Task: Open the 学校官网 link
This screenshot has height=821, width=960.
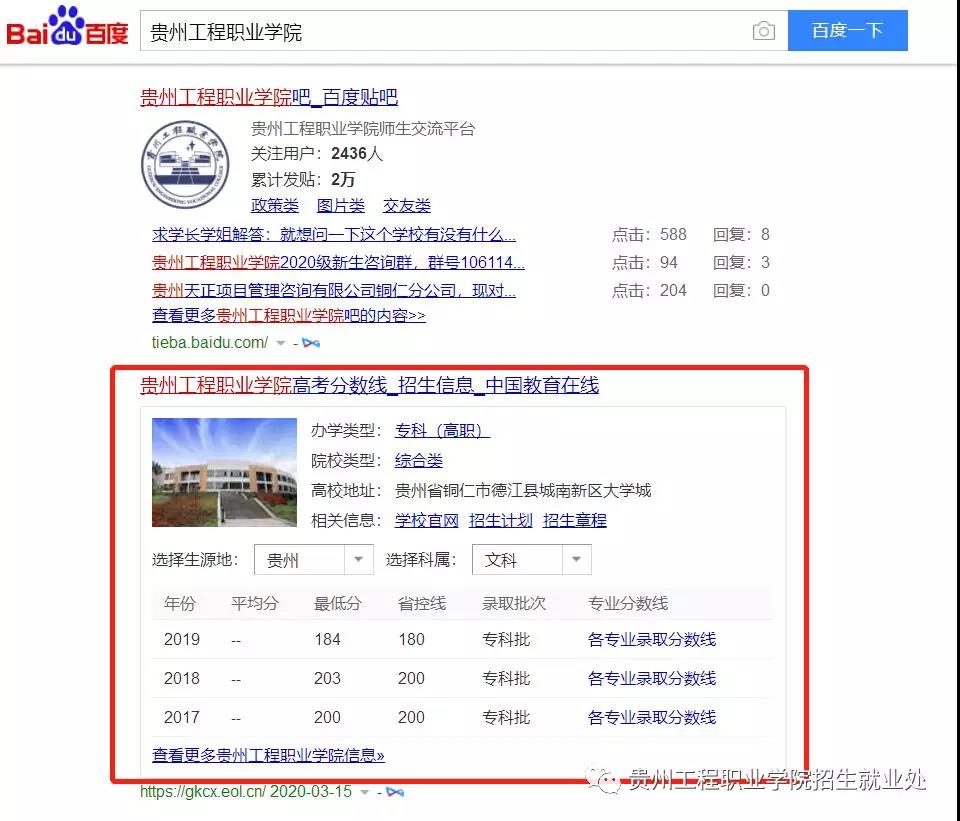Action: click(x=426, y=520)
